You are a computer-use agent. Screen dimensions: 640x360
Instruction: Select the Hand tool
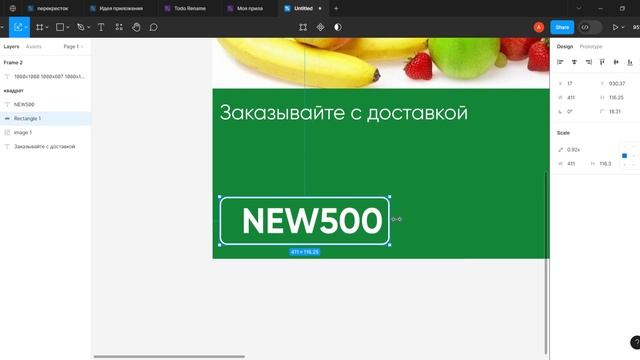pos(136,27)
